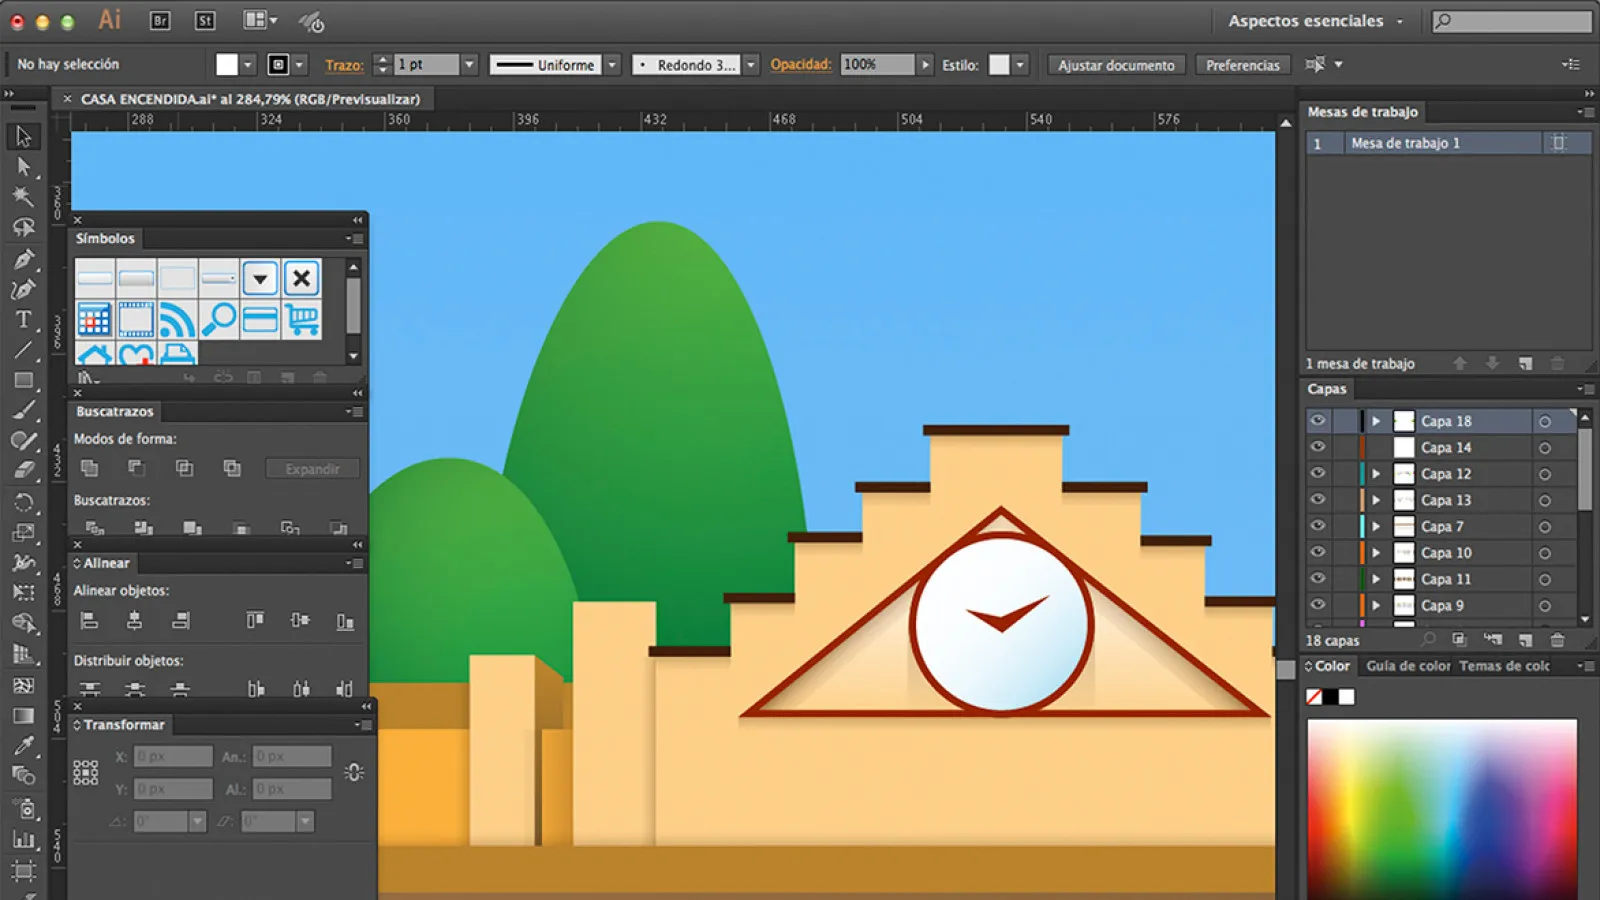Viewport: 1600px width, 900px height.
Task: Click the Expandir button in Buscatrazos
Action: tap(312, 468)
